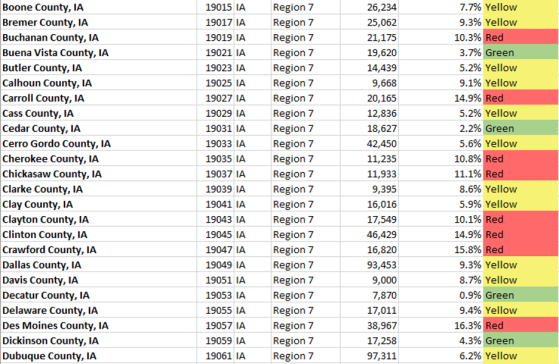Select the 0.9% percentage cell
The height and width of the screenshot is (364, 559).
[x=441, y=295]
